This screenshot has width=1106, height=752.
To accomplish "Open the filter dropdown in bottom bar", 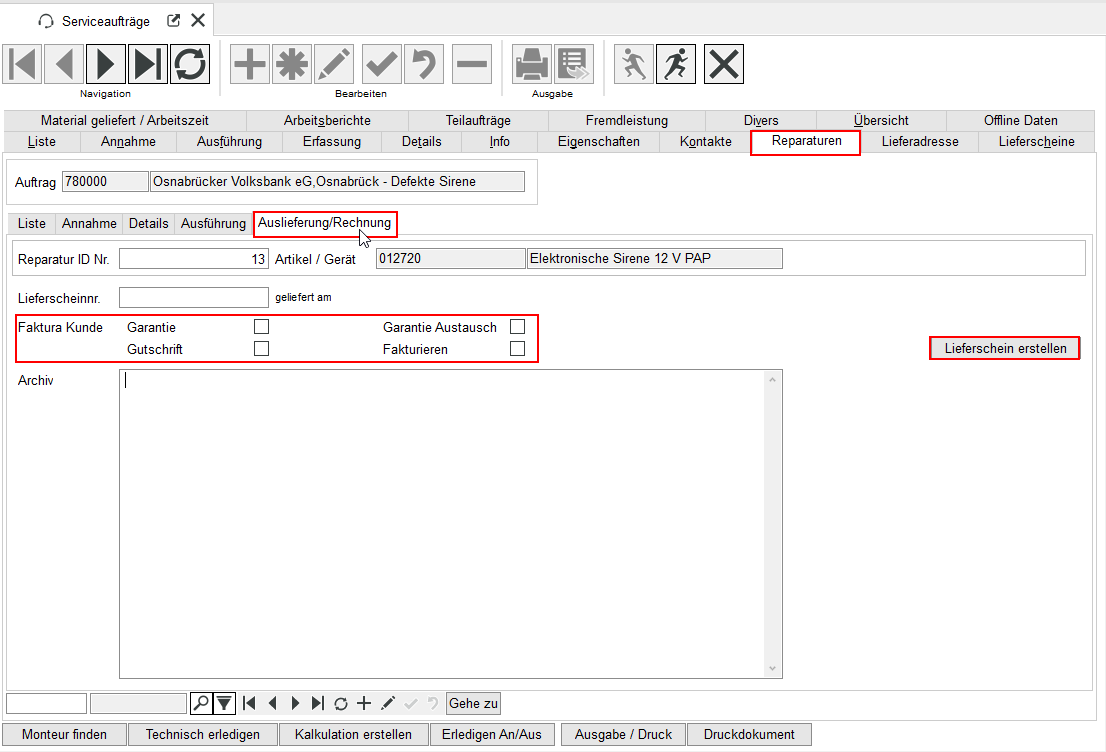I will [x=224, y=703].
